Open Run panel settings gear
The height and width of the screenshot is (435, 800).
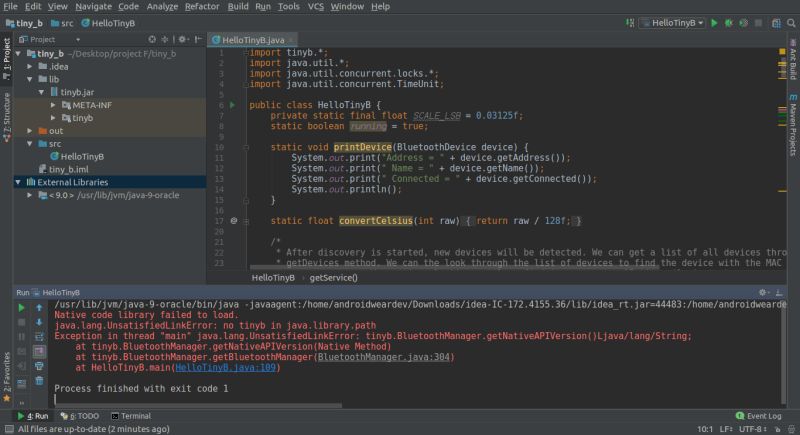(763, 293)
